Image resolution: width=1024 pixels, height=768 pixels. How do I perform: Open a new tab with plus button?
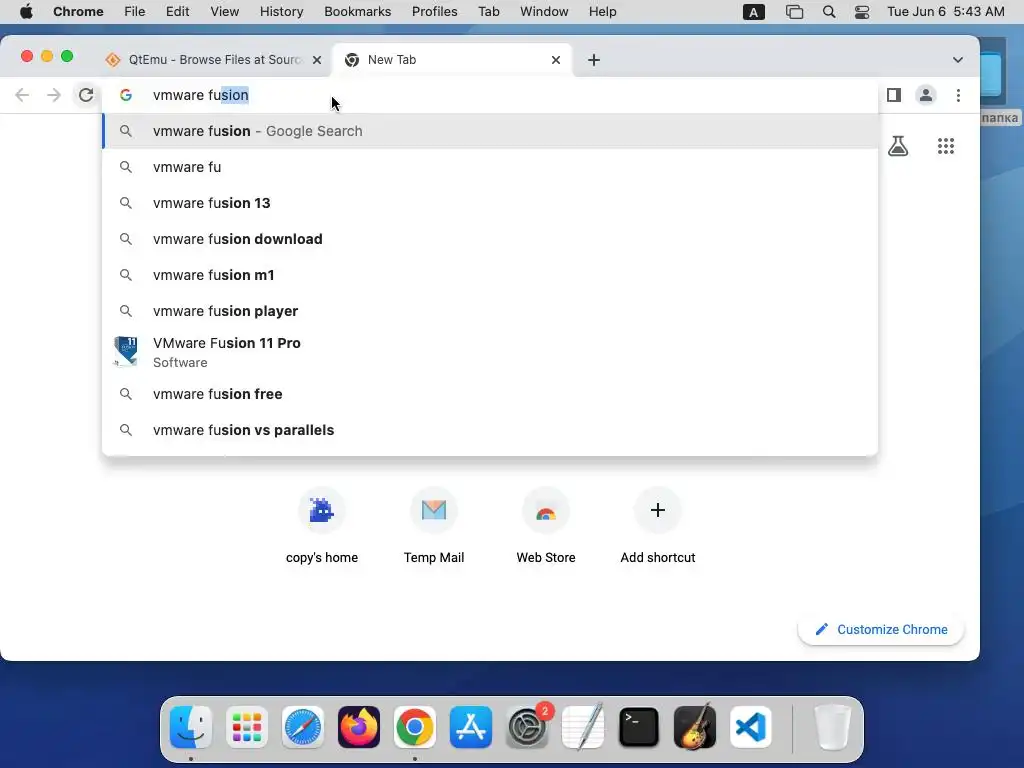click(x=594, y=60)
